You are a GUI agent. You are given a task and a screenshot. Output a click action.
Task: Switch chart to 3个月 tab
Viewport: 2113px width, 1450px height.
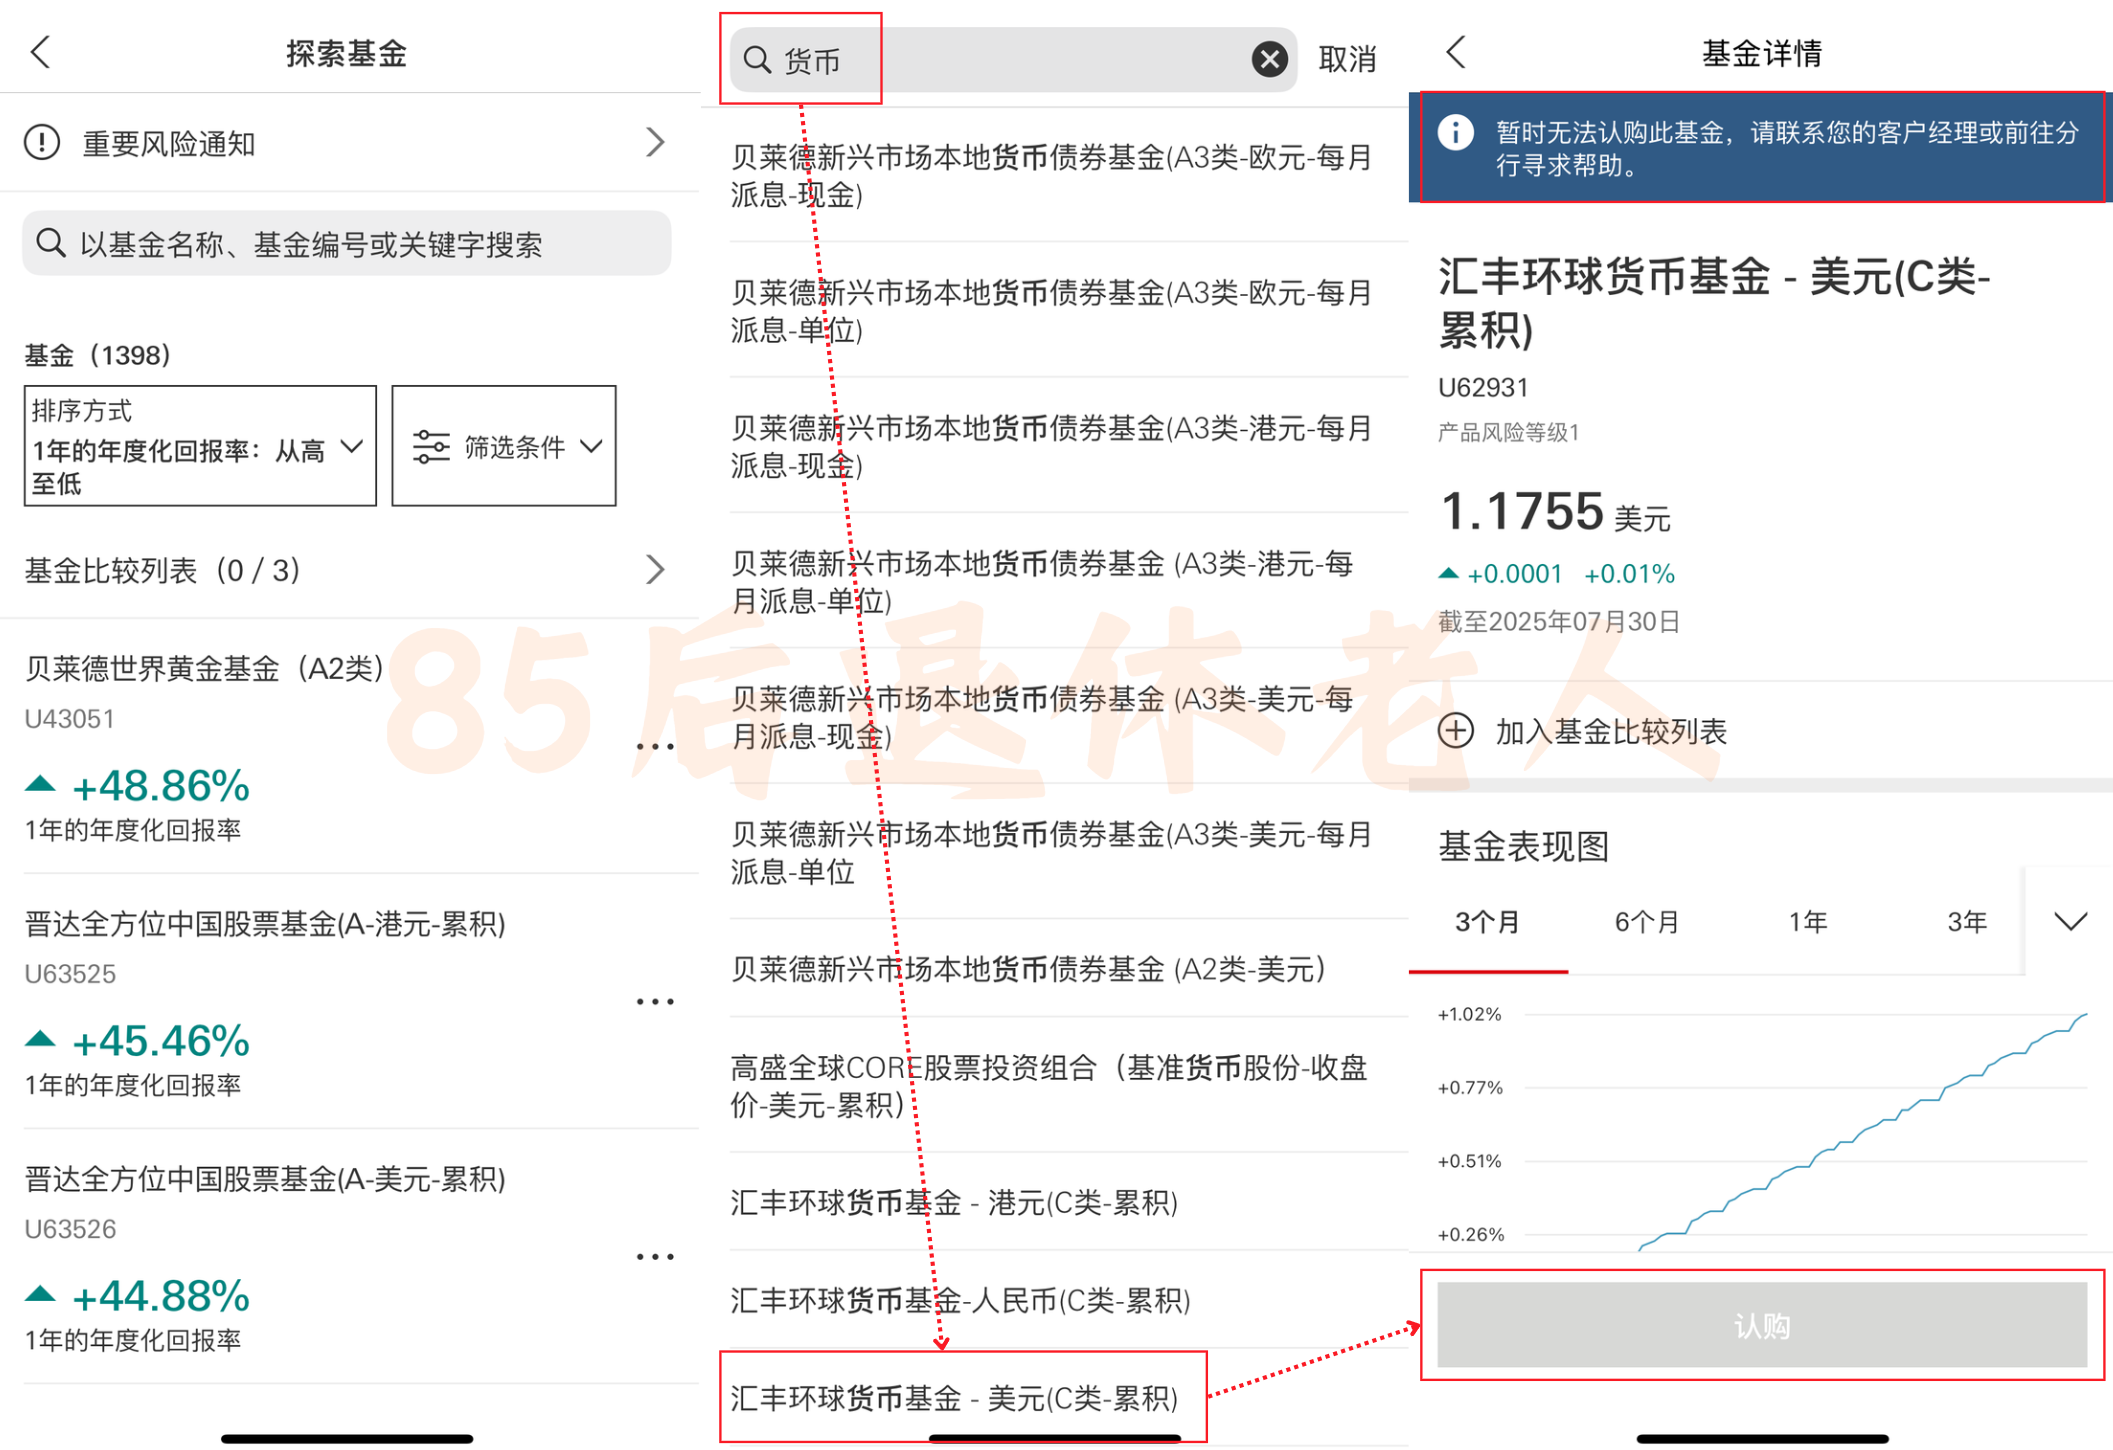coord(1487,922)
